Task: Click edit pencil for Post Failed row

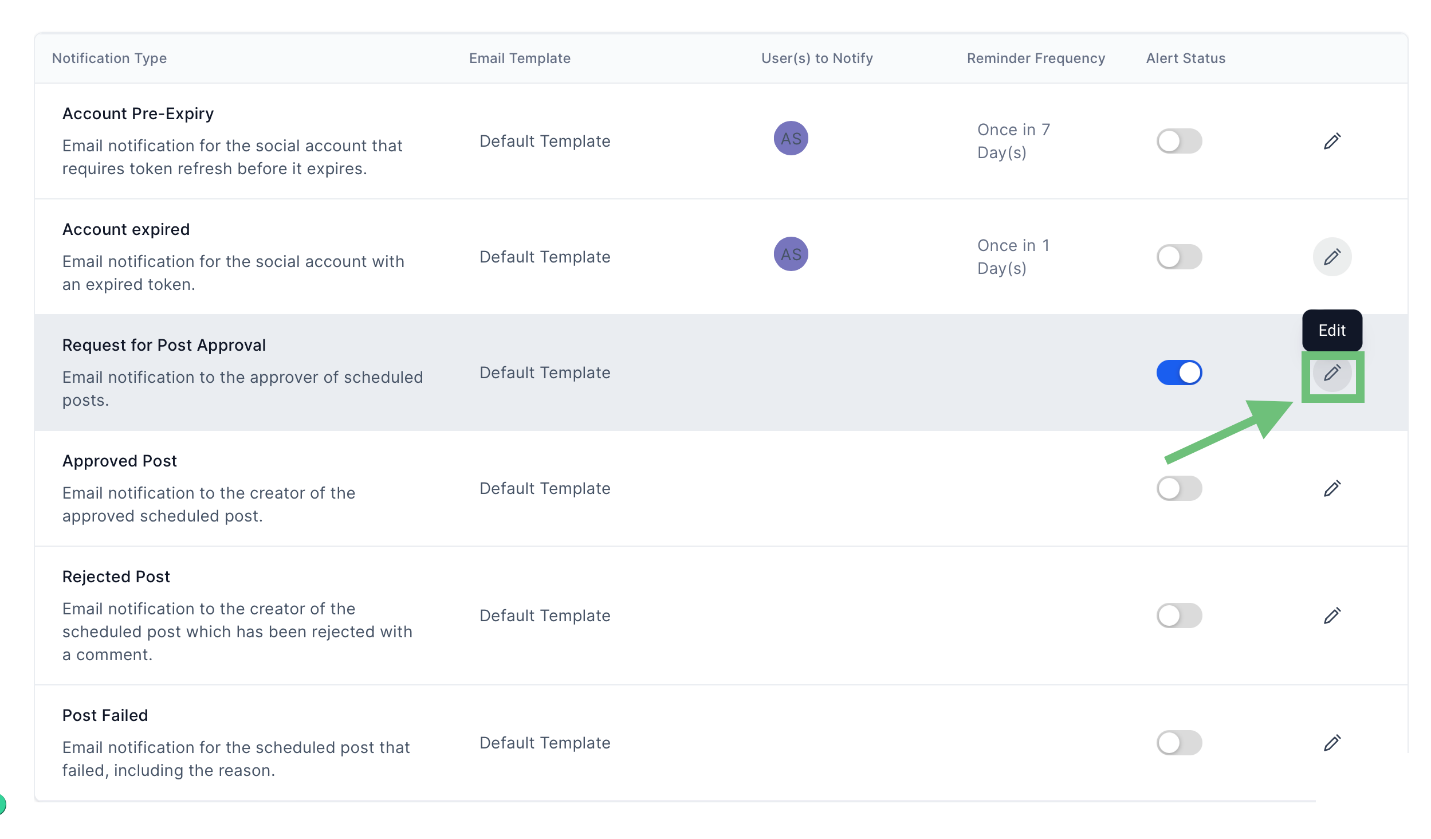Action: 1332,743
